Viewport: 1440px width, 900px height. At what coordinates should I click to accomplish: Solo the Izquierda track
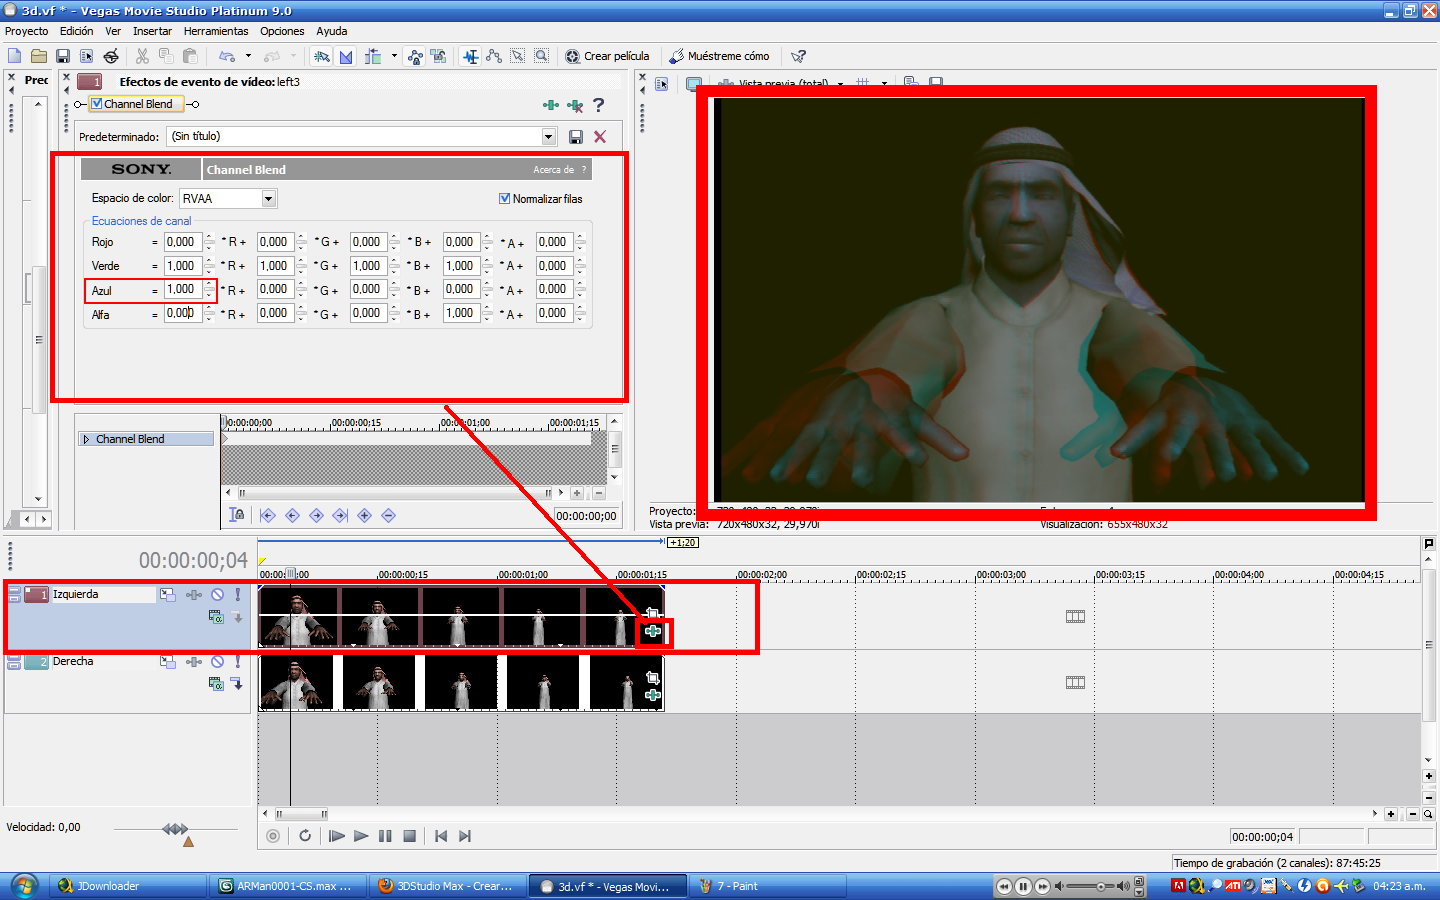(238, 594)
